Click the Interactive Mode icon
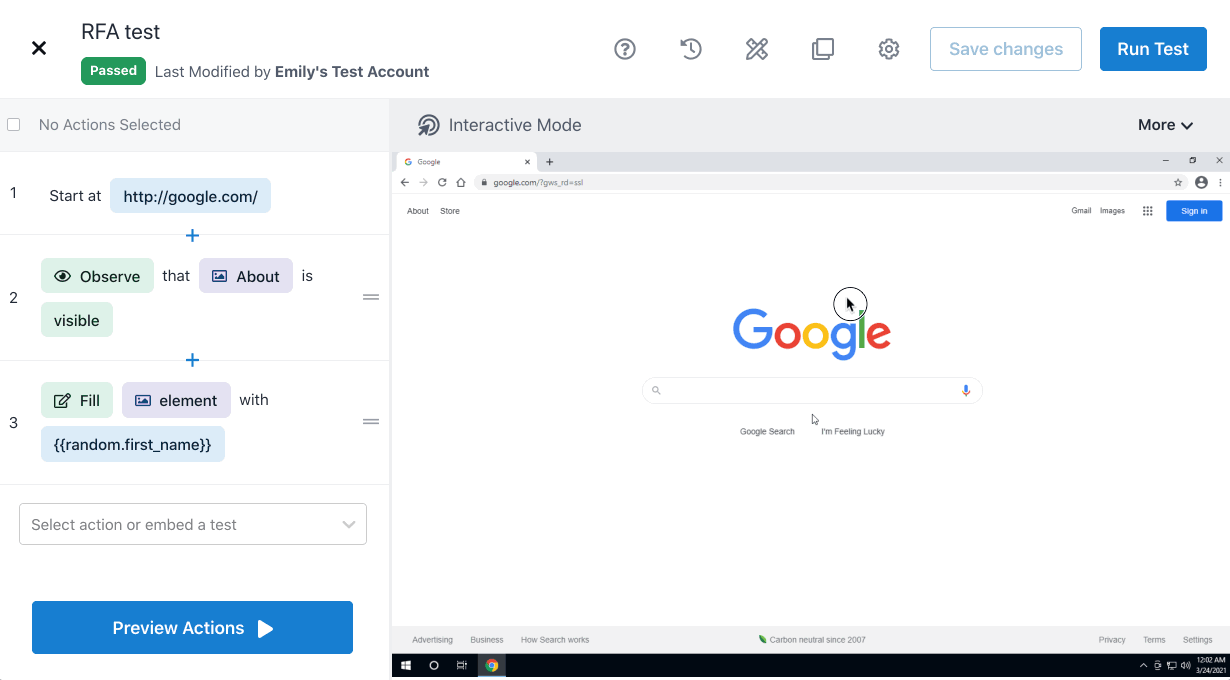Viewport: 1230px width, 680px height. pyautogui.click(x=429, y=125)
